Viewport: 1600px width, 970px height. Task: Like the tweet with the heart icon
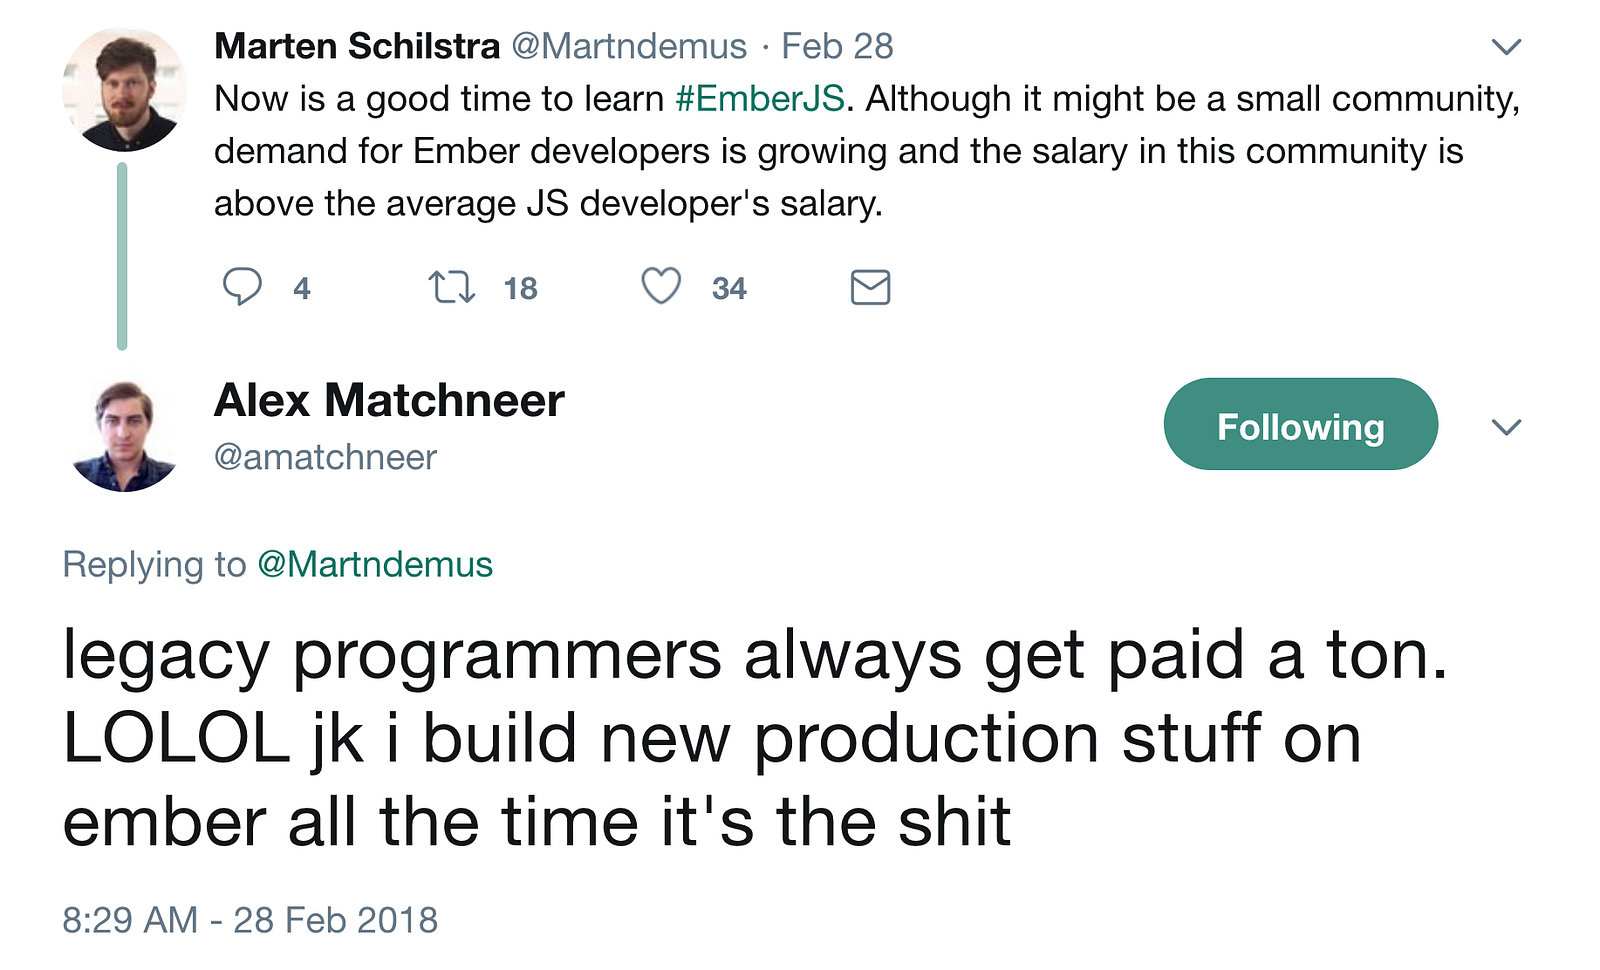[661, 287]
